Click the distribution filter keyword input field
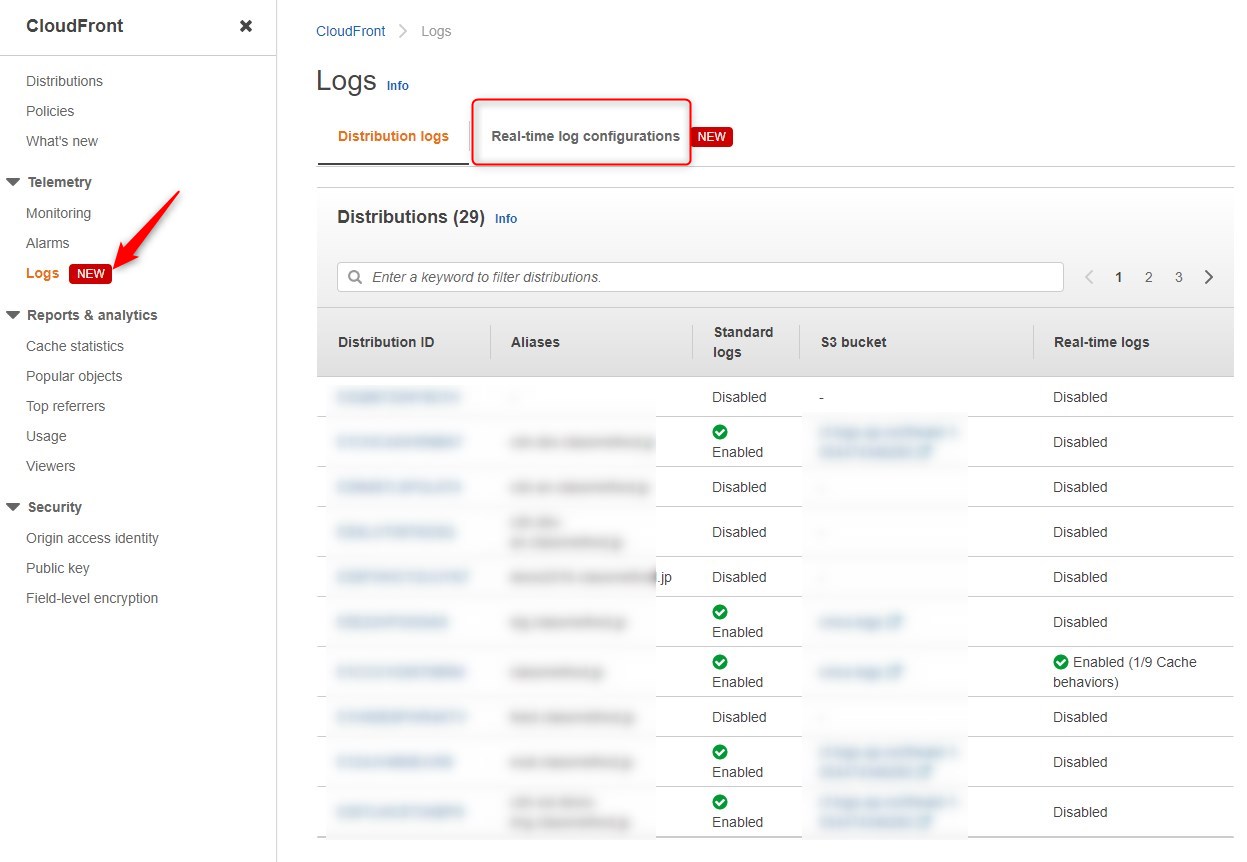Viewport: 1247px width, 862px height. (x=700, y=276)
